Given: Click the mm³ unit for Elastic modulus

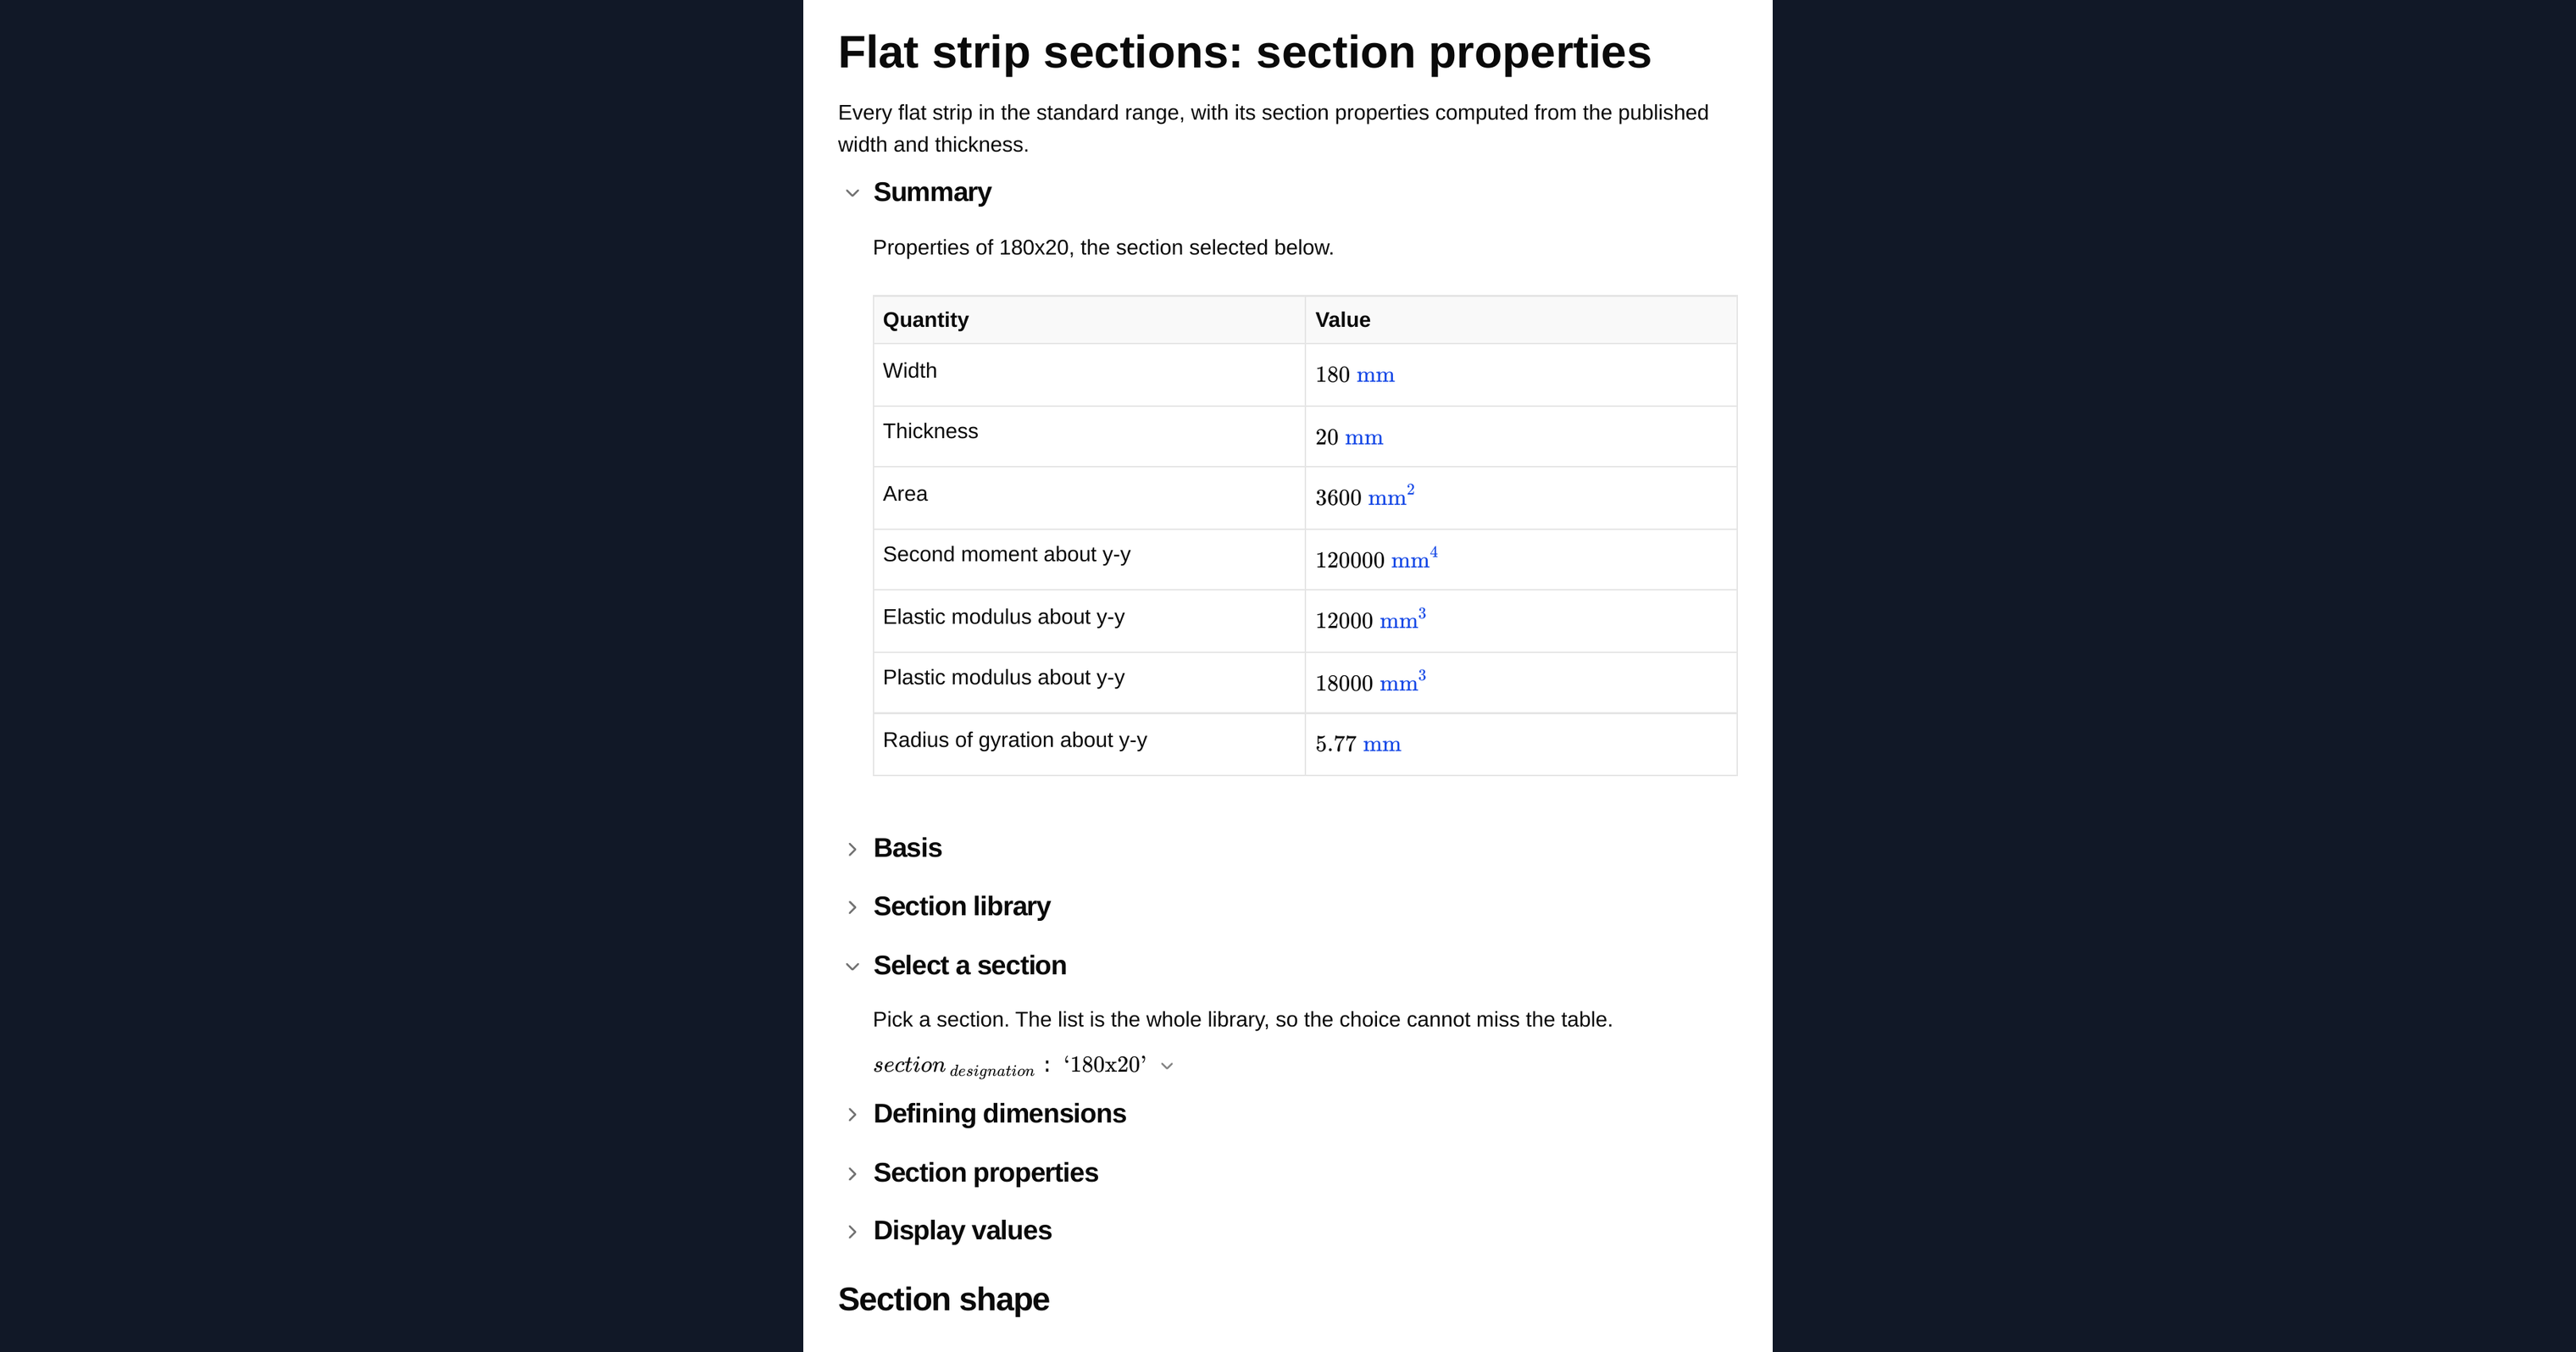Looking at the screenshot, I should click(x=1403, y=619).
